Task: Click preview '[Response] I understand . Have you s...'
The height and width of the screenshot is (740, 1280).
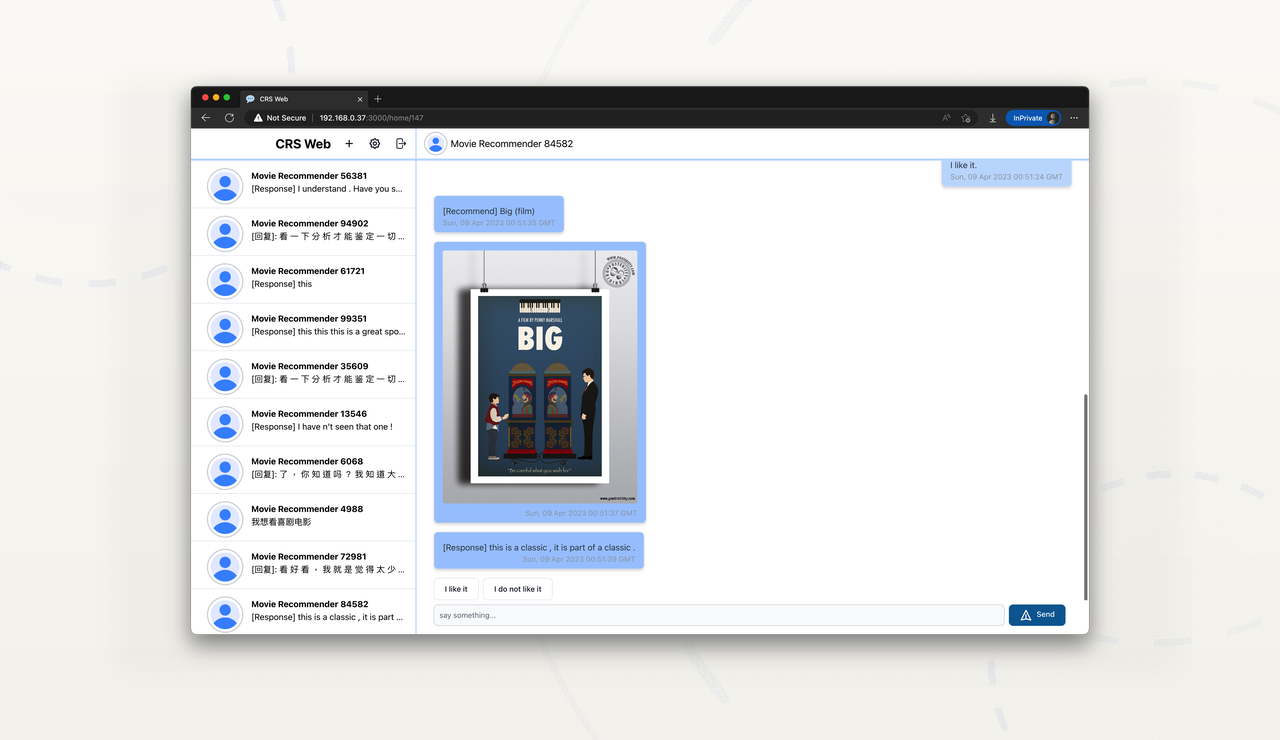Action: coord(327,188)
